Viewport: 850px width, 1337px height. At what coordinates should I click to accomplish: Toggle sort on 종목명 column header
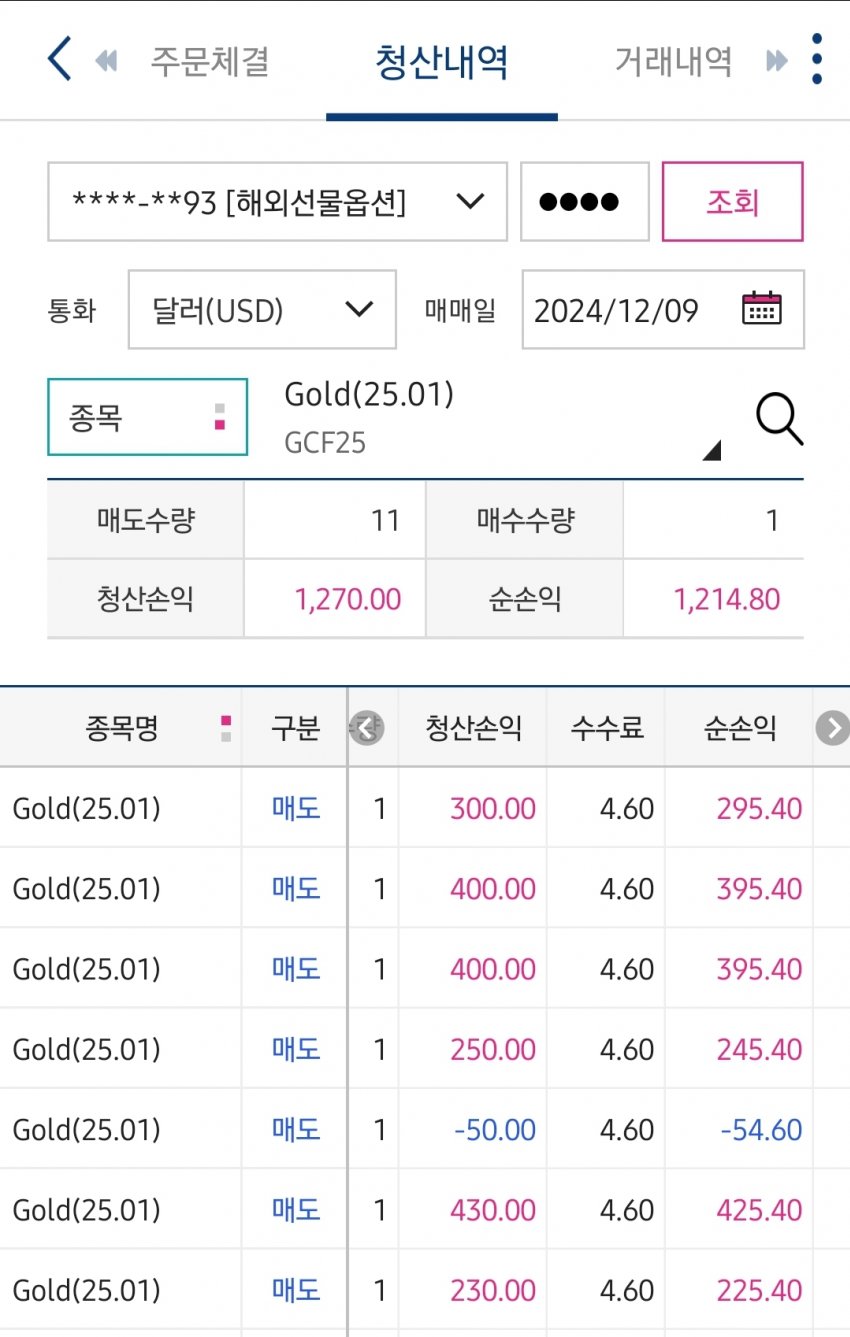121,728
